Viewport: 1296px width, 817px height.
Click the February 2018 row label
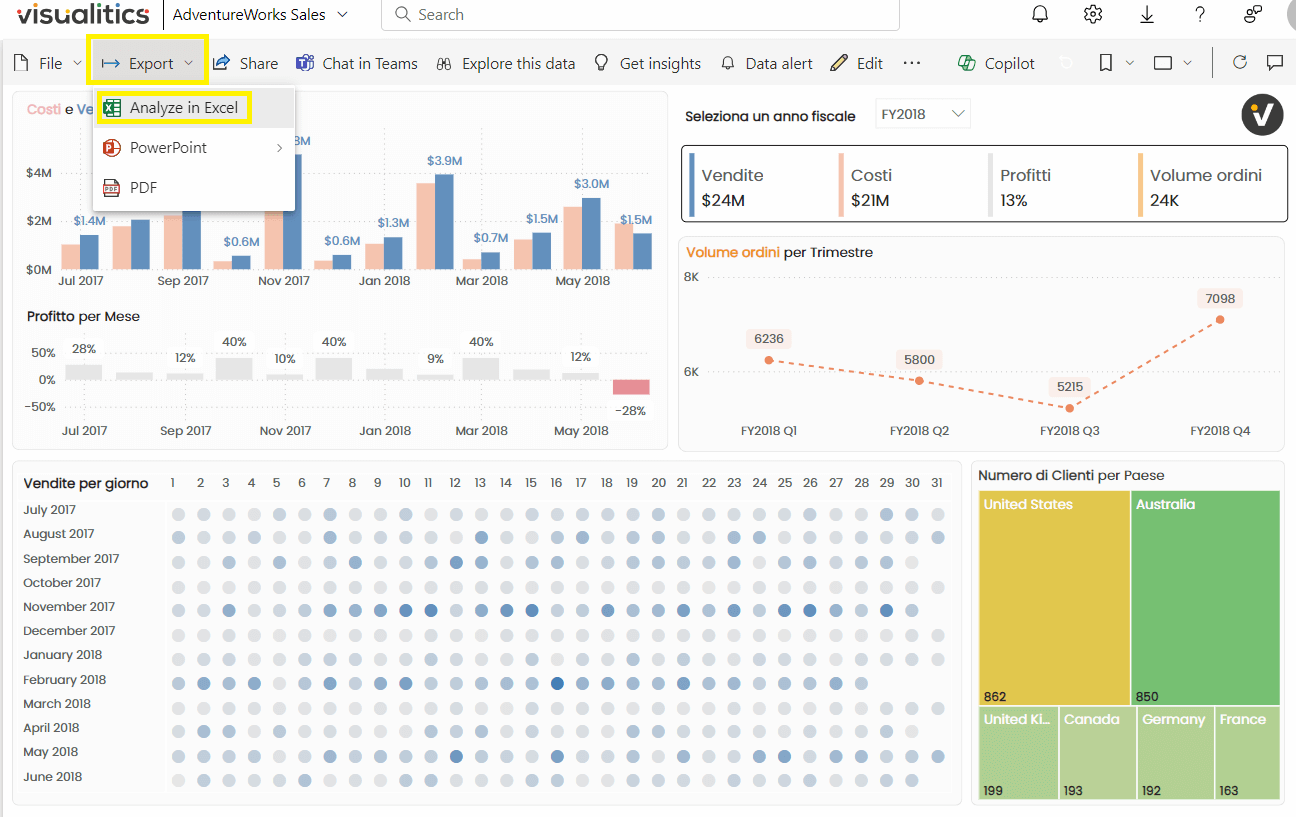tap(64, 680)
